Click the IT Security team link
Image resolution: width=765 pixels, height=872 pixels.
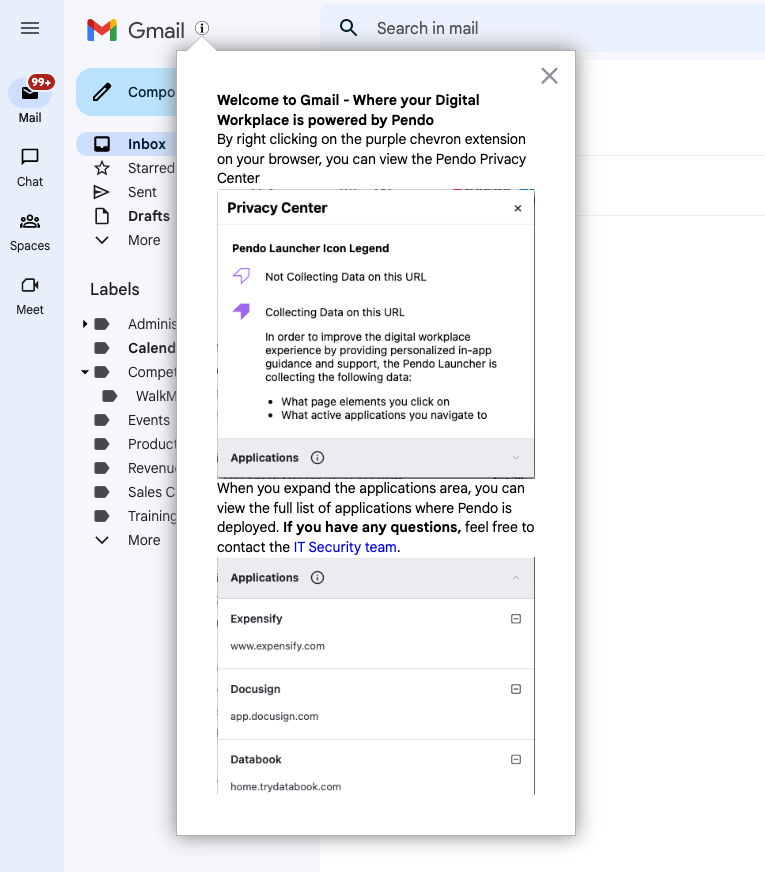[345, 547]
